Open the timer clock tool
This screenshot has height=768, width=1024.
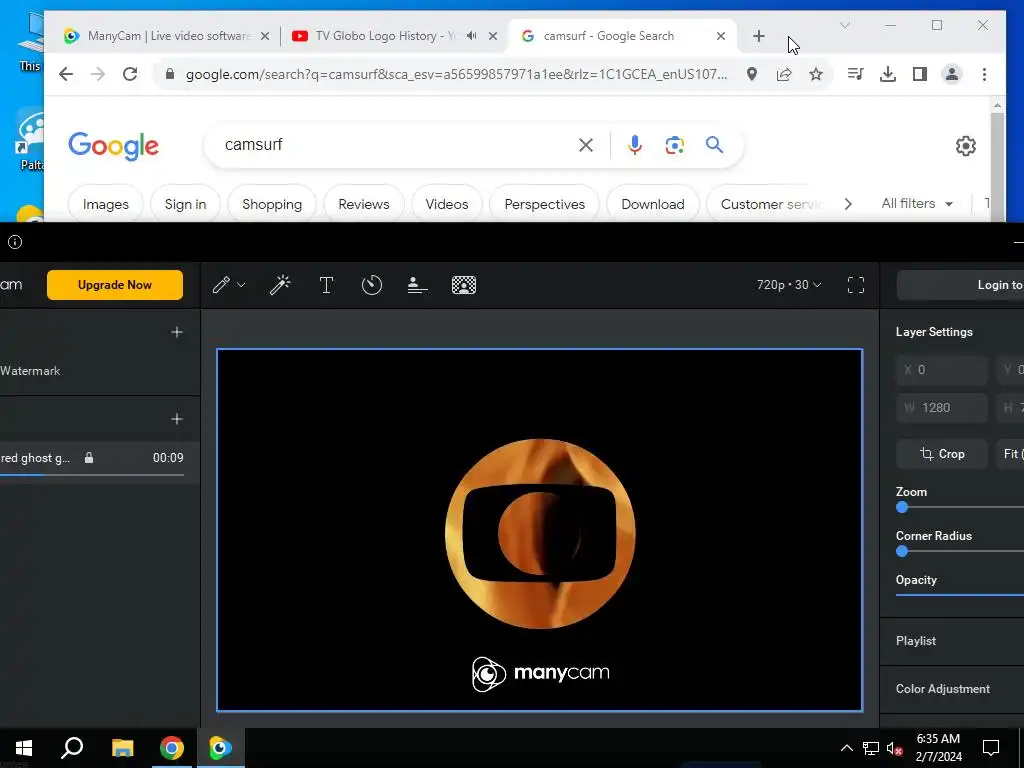372,285
